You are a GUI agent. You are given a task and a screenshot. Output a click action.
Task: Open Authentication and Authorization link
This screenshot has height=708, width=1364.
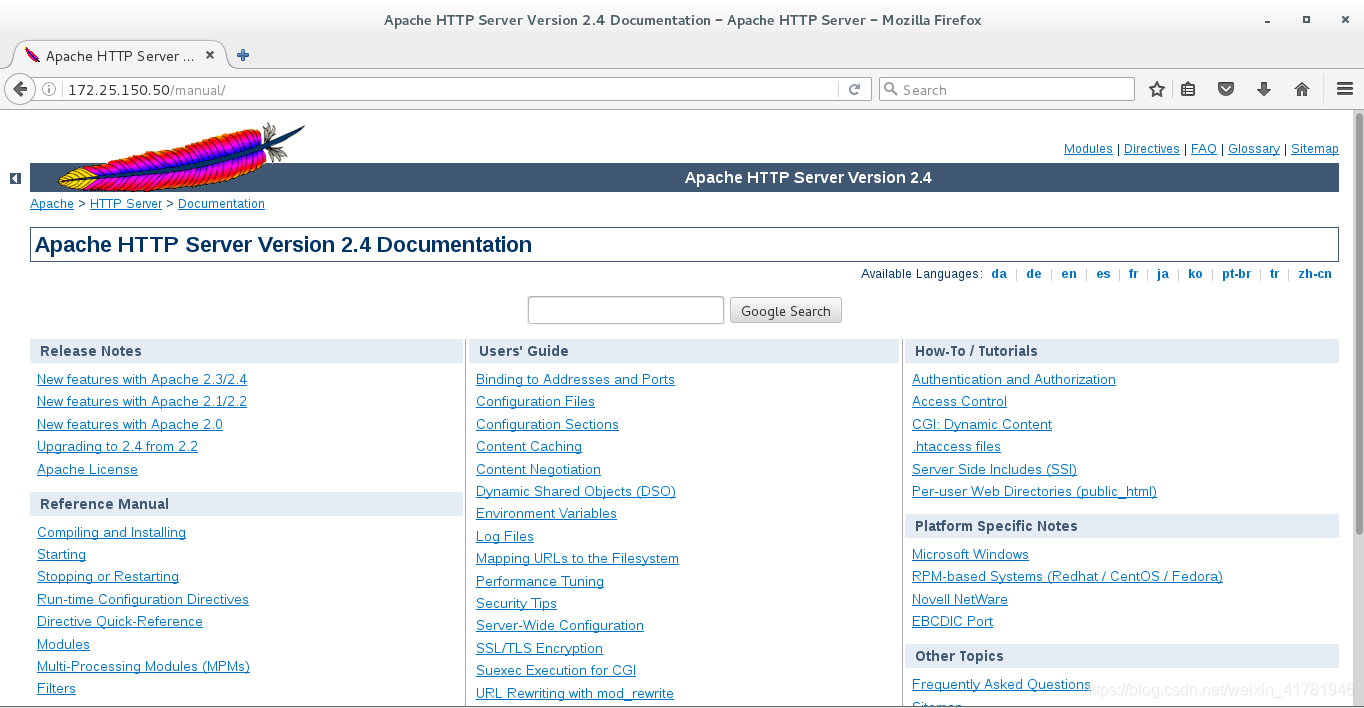point(1014,379)
